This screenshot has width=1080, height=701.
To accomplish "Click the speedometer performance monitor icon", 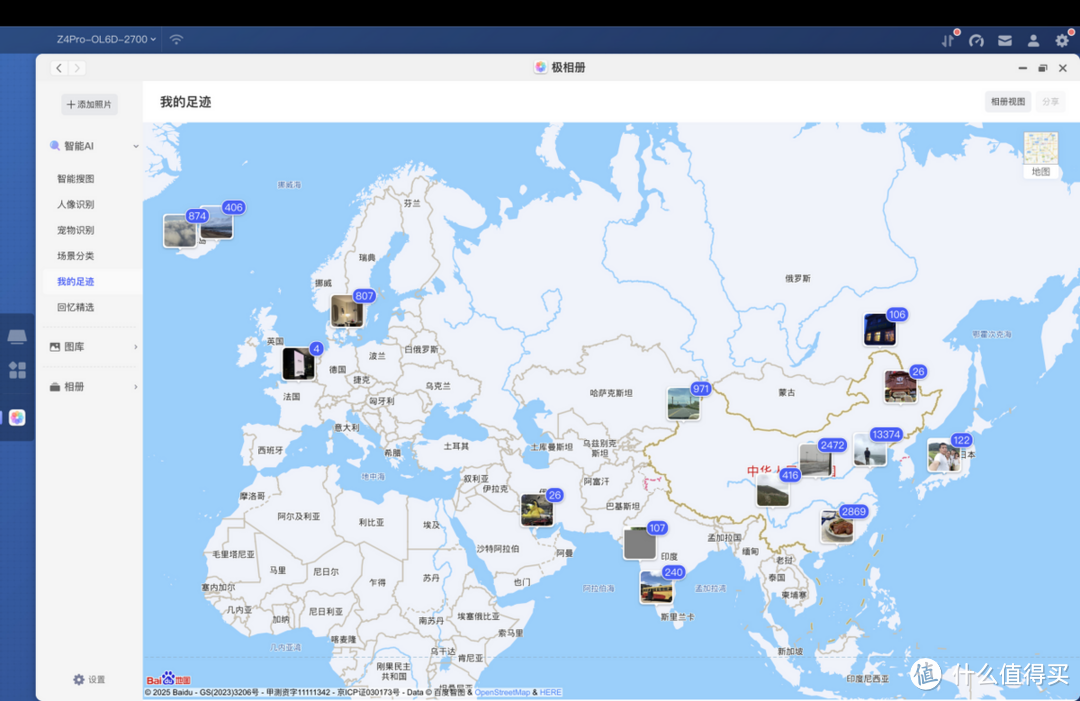I will click(x=977, y=40).
